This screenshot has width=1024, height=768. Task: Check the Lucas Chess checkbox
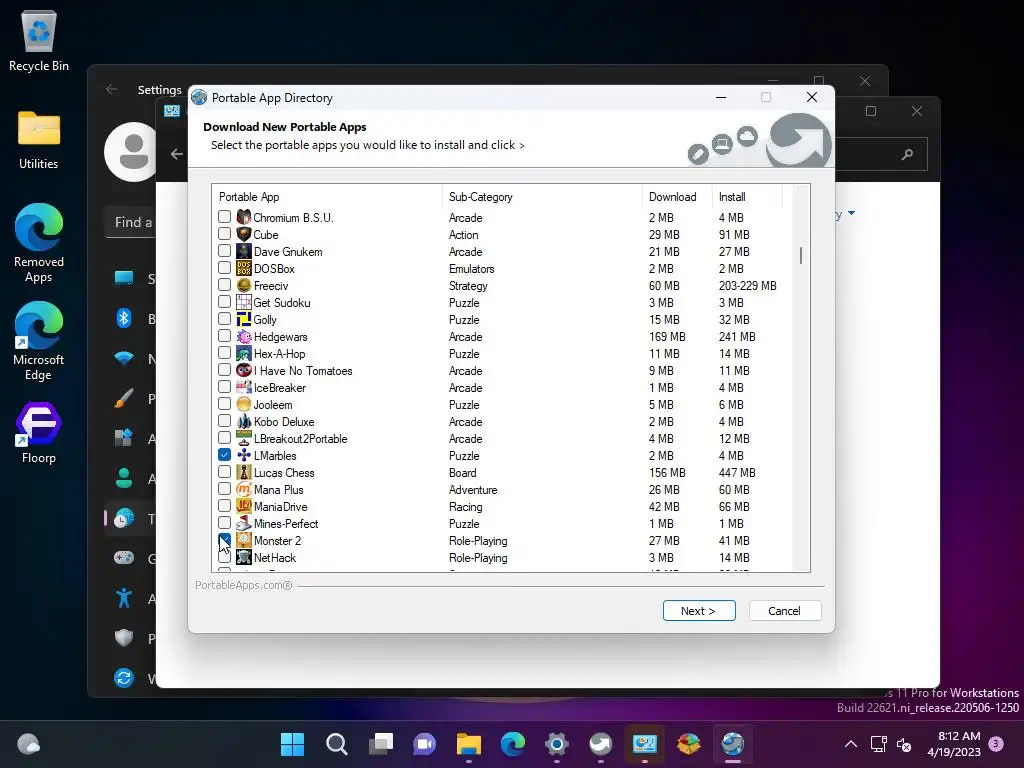[x=224, y=472]
